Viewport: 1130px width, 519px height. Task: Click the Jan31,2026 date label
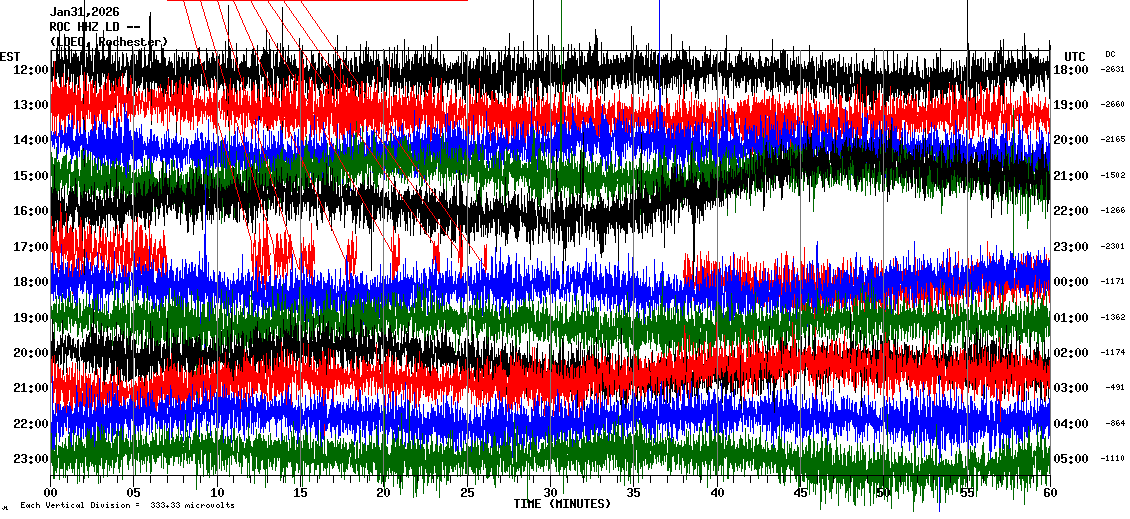(x=85, y=12)
